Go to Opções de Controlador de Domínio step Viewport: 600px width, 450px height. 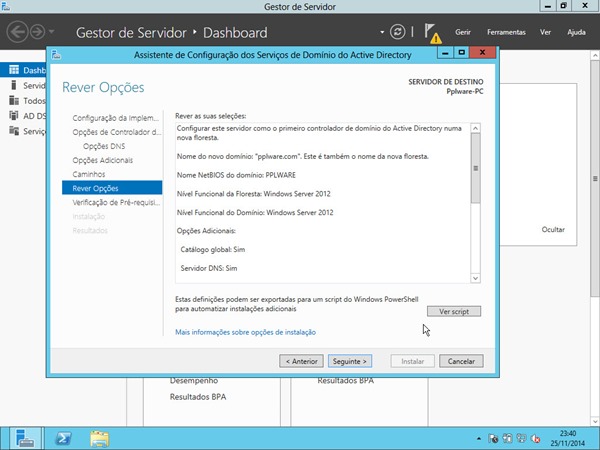point(115,132)
